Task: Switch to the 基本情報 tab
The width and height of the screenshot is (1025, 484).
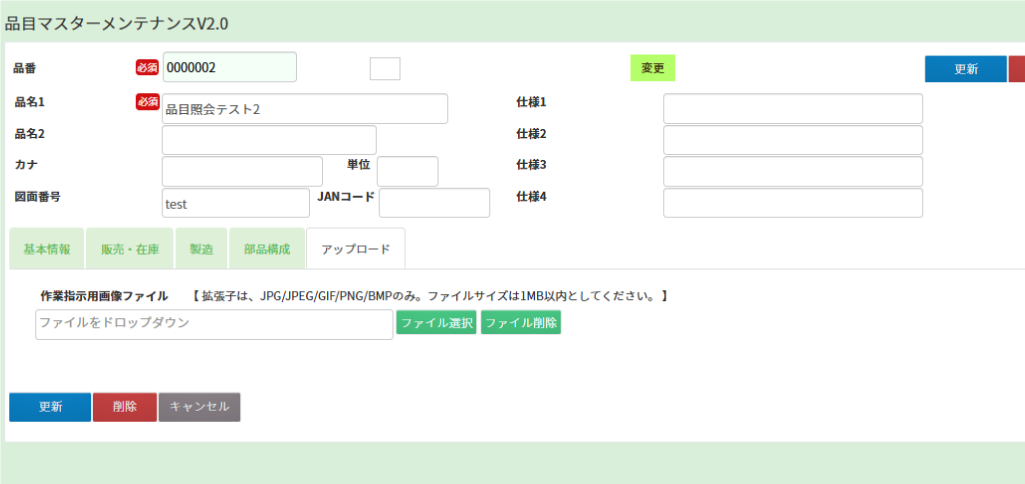Action: point(47,249)
